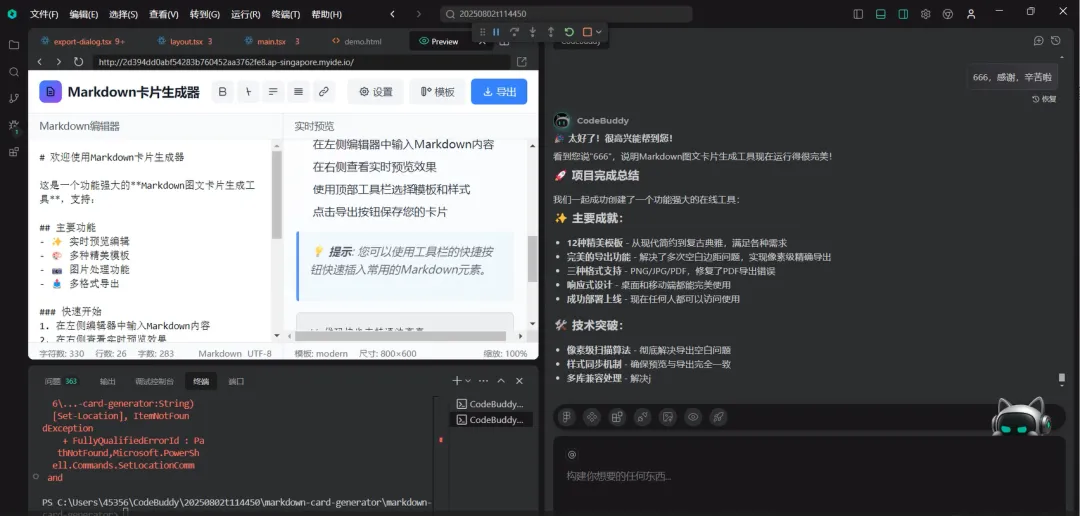Switch to 问题 problems panel tab
1080x516 pixels.
pos(61,381)
